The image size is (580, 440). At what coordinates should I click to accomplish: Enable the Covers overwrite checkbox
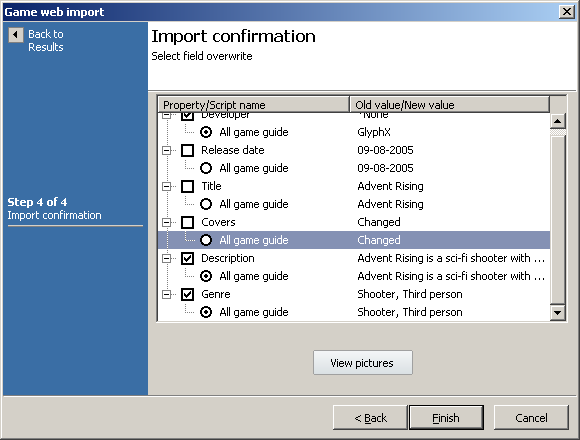click(188, 222)
